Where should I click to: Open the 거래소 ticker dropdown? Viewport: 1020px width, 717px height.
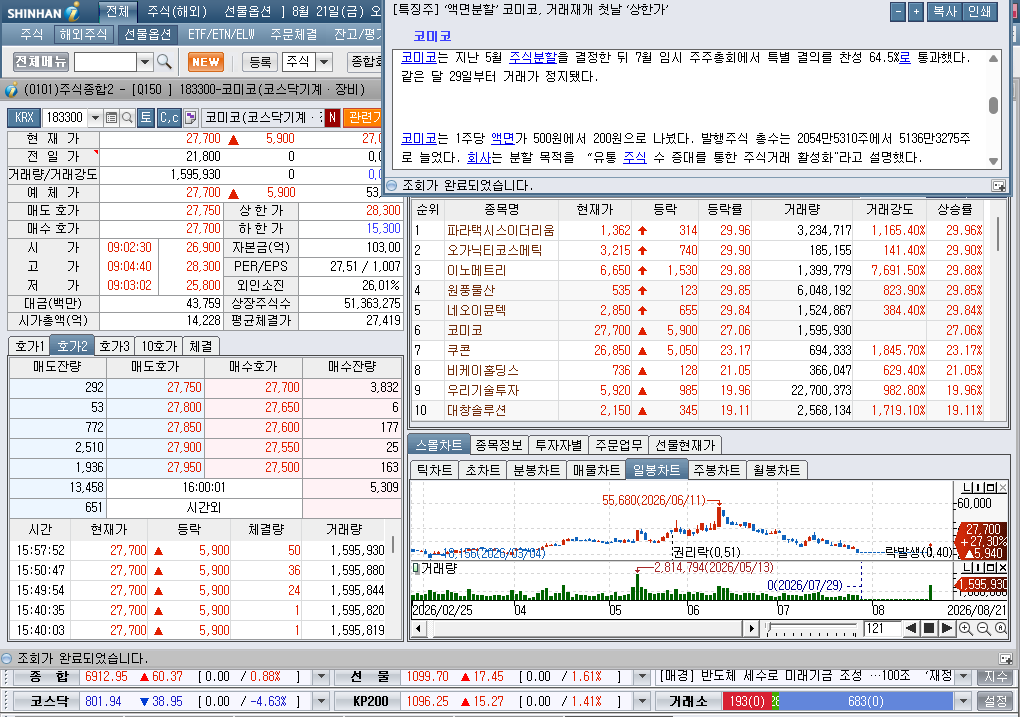point(963,701)
